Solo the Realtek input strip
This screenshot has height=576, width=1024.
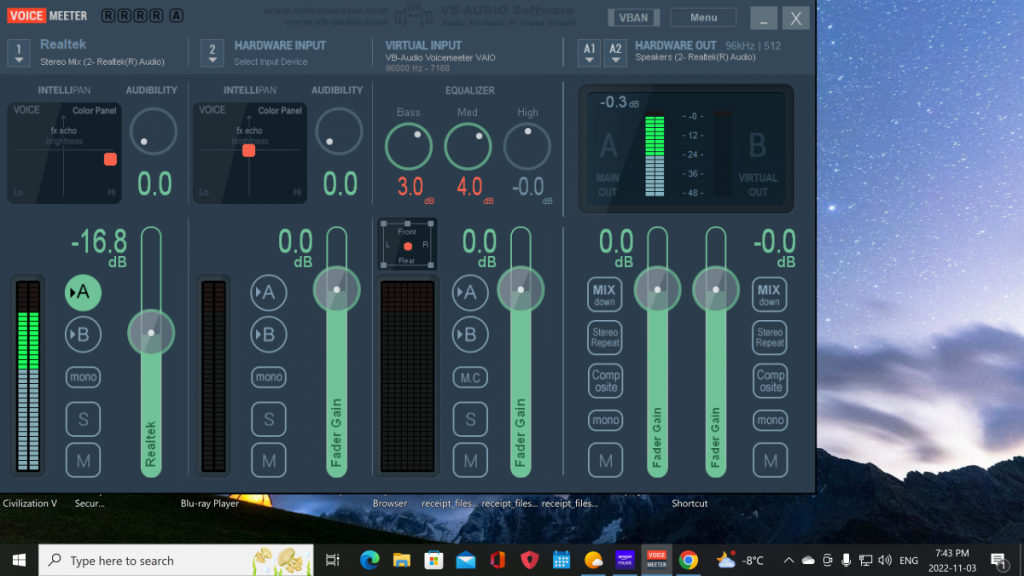point(83,419)
